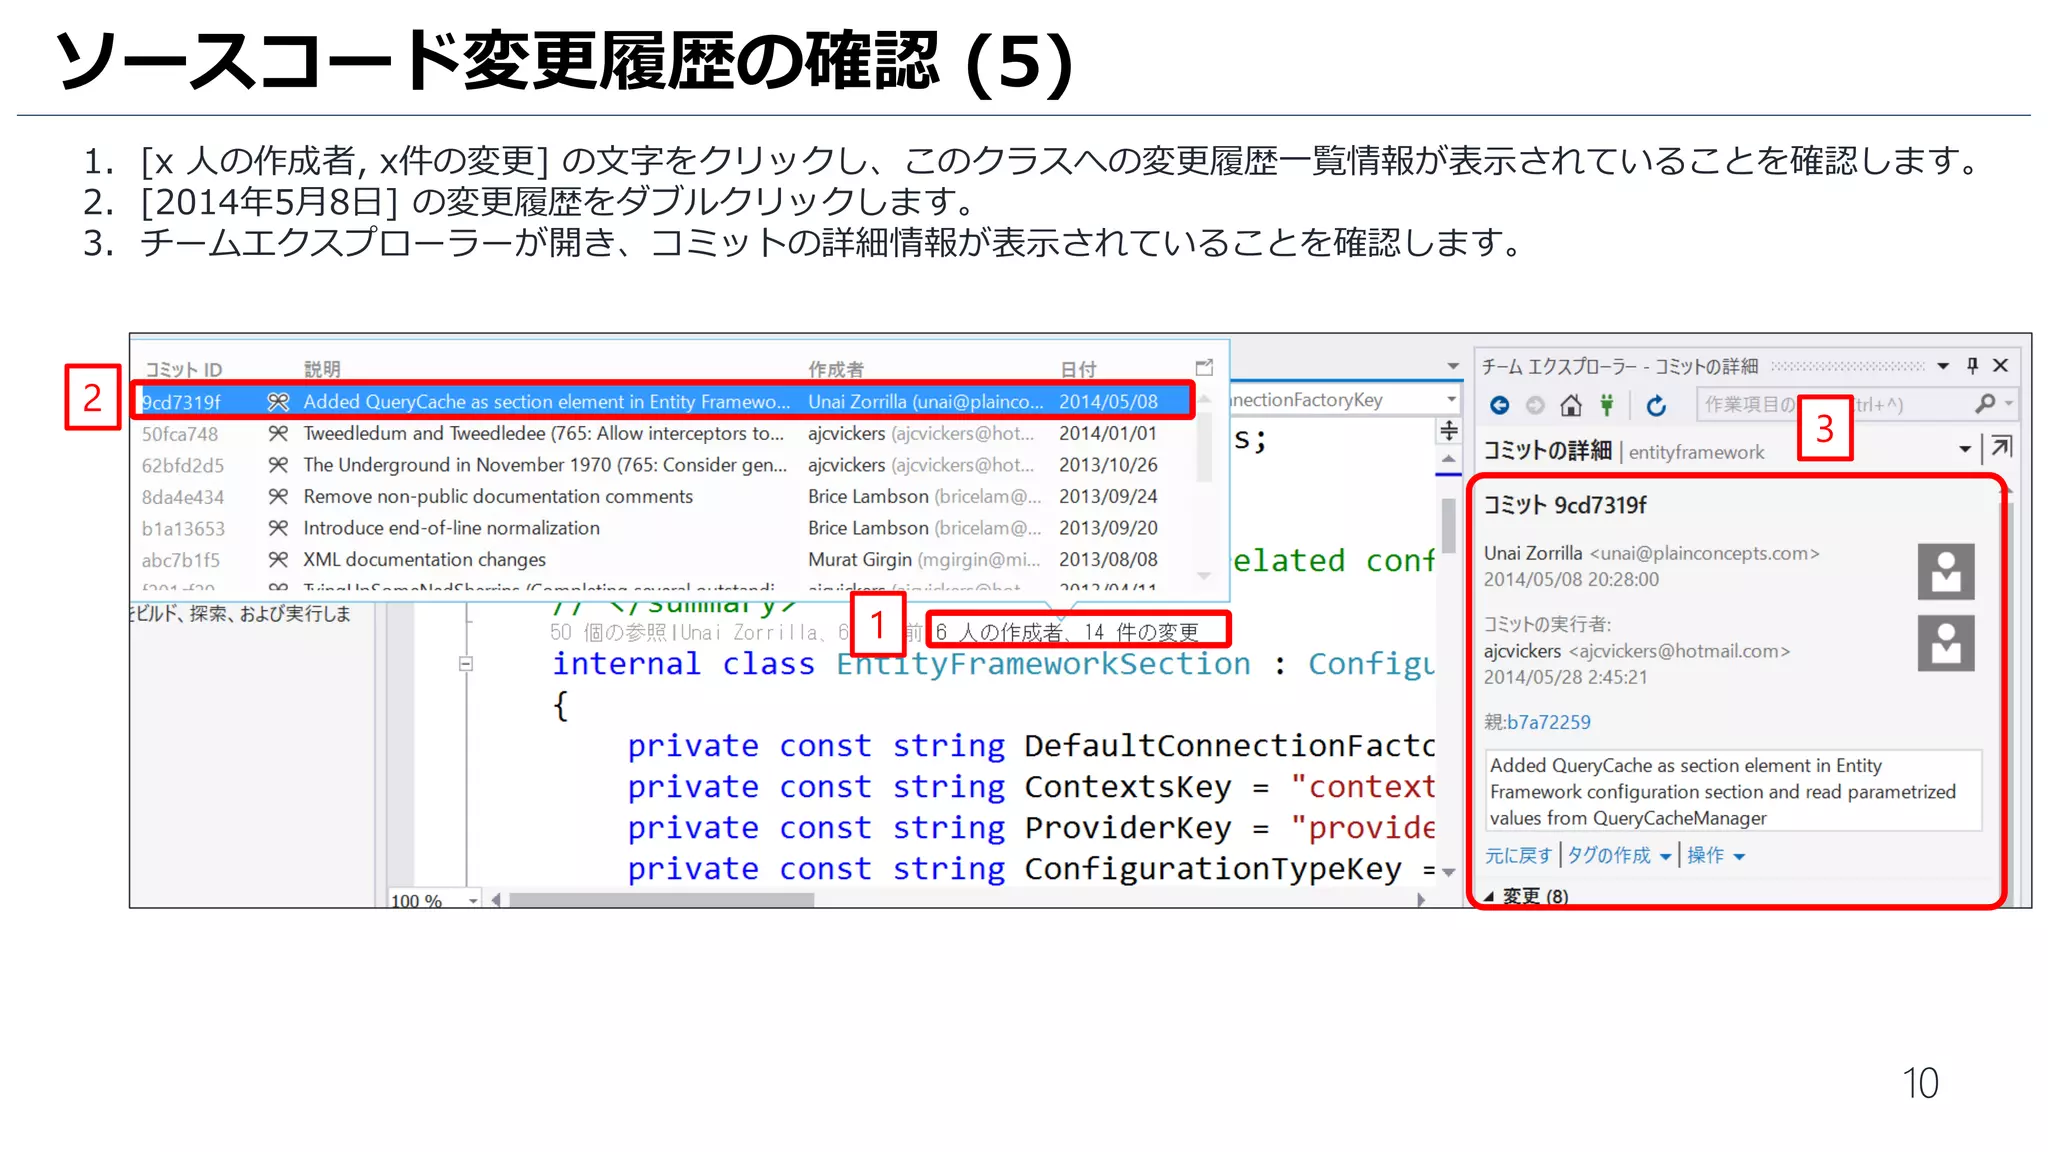Click graph icon in 8da4e434 row
Screen dimensions: 2048x1152
tap(278, 497)
